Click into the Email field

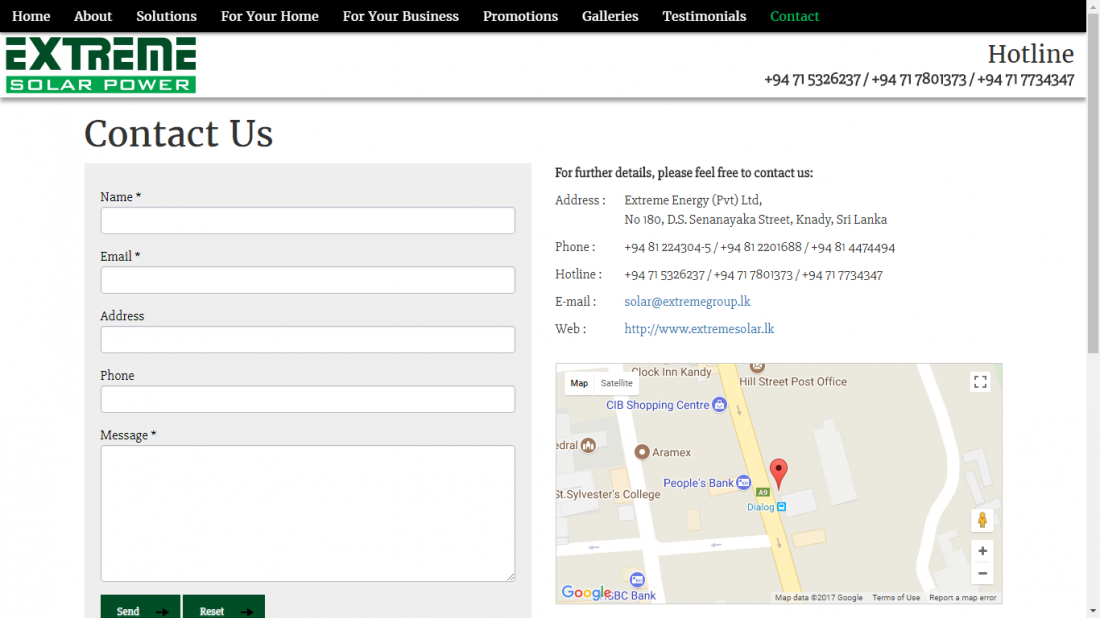pos(307,280)
